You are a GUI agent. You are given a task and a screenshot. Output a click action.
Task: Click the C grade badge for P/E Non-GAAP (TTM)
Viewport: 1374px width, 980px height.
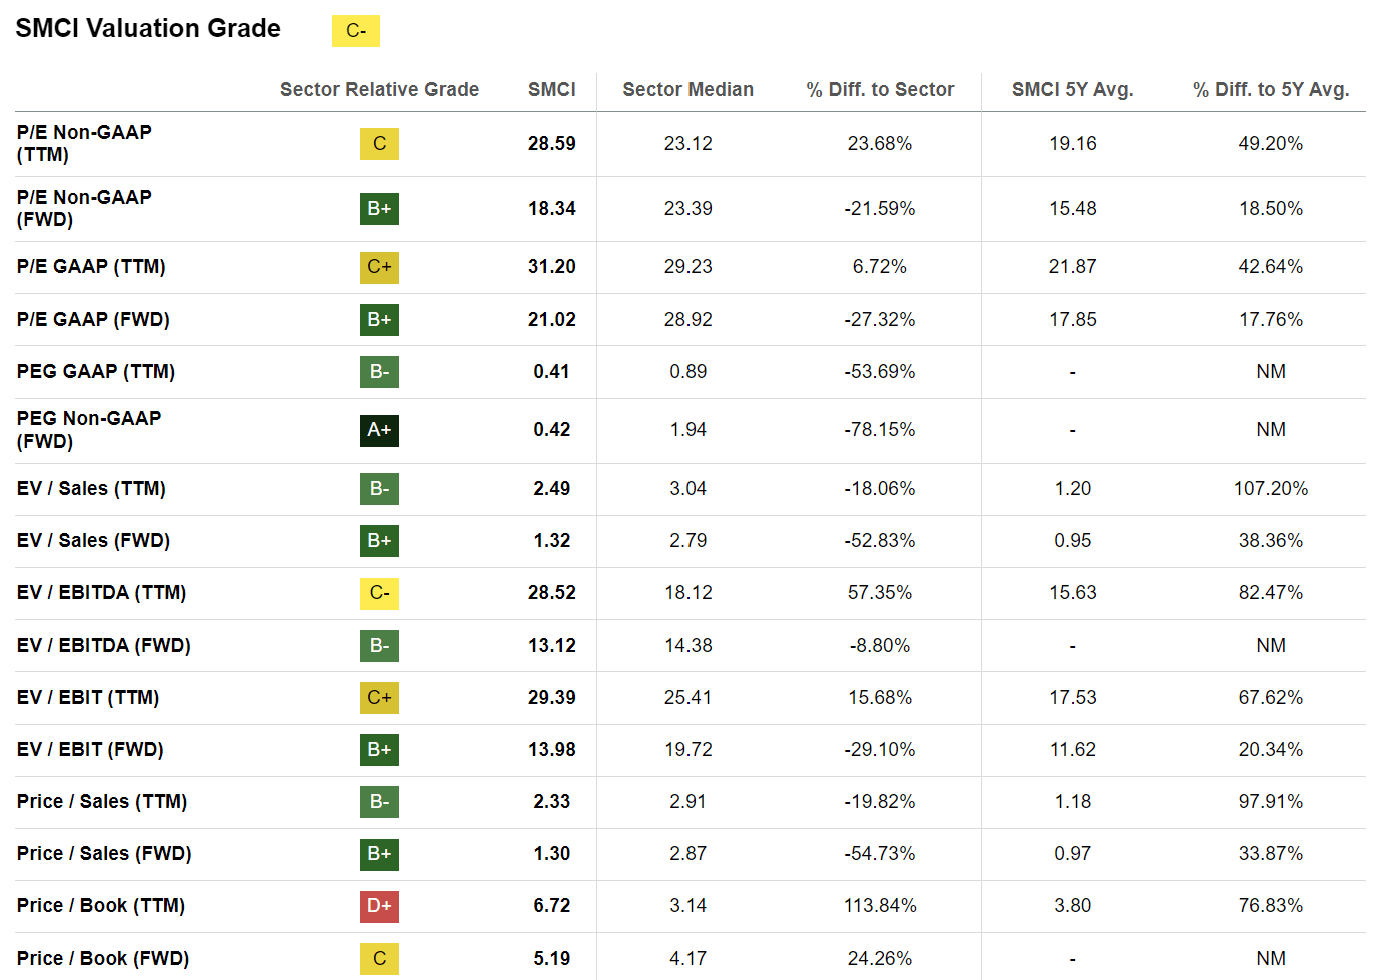click(x=379, y=144)
